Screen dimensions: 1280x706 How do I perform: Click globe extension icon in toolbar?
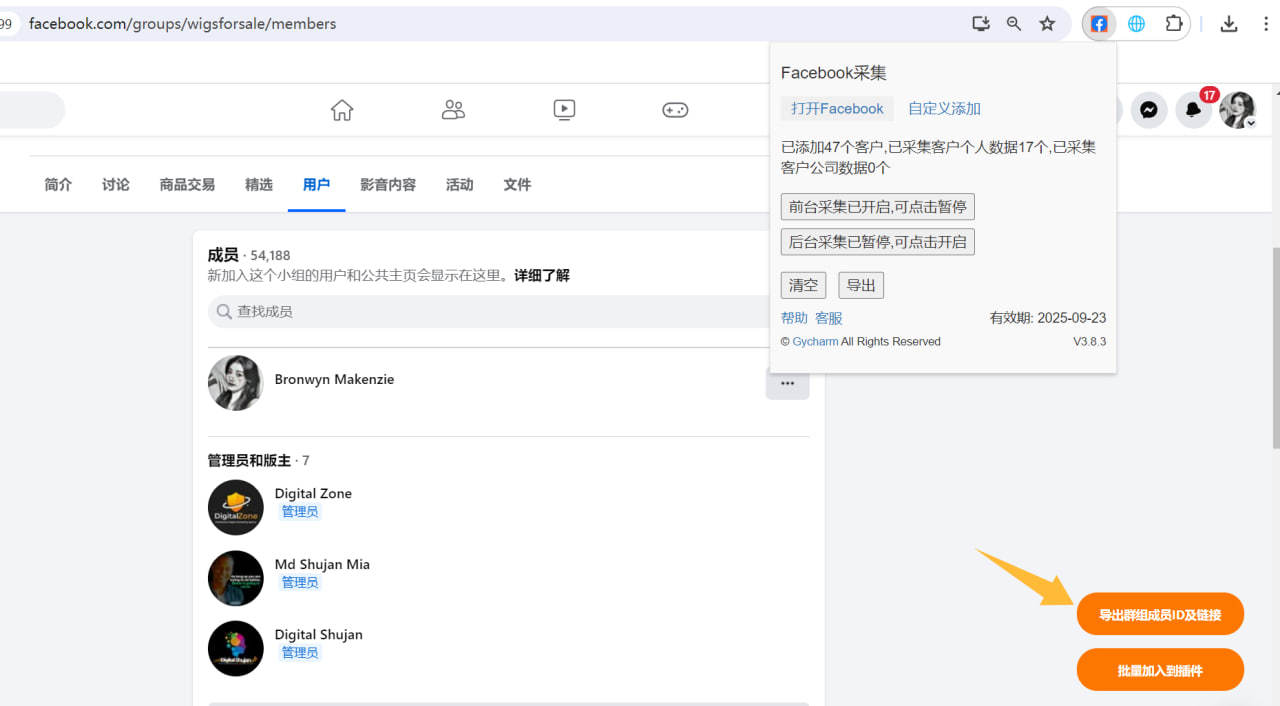click(x=1136, y=24)
